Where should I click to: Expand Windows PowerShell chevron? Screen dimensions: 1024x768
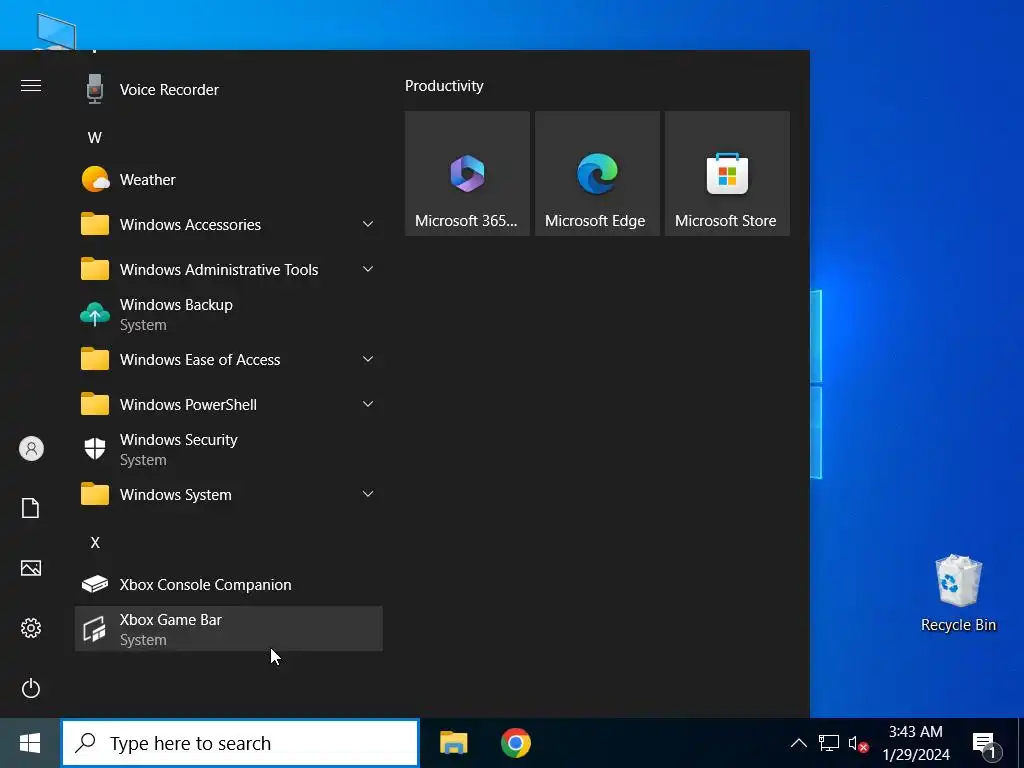tap(368, 404)
